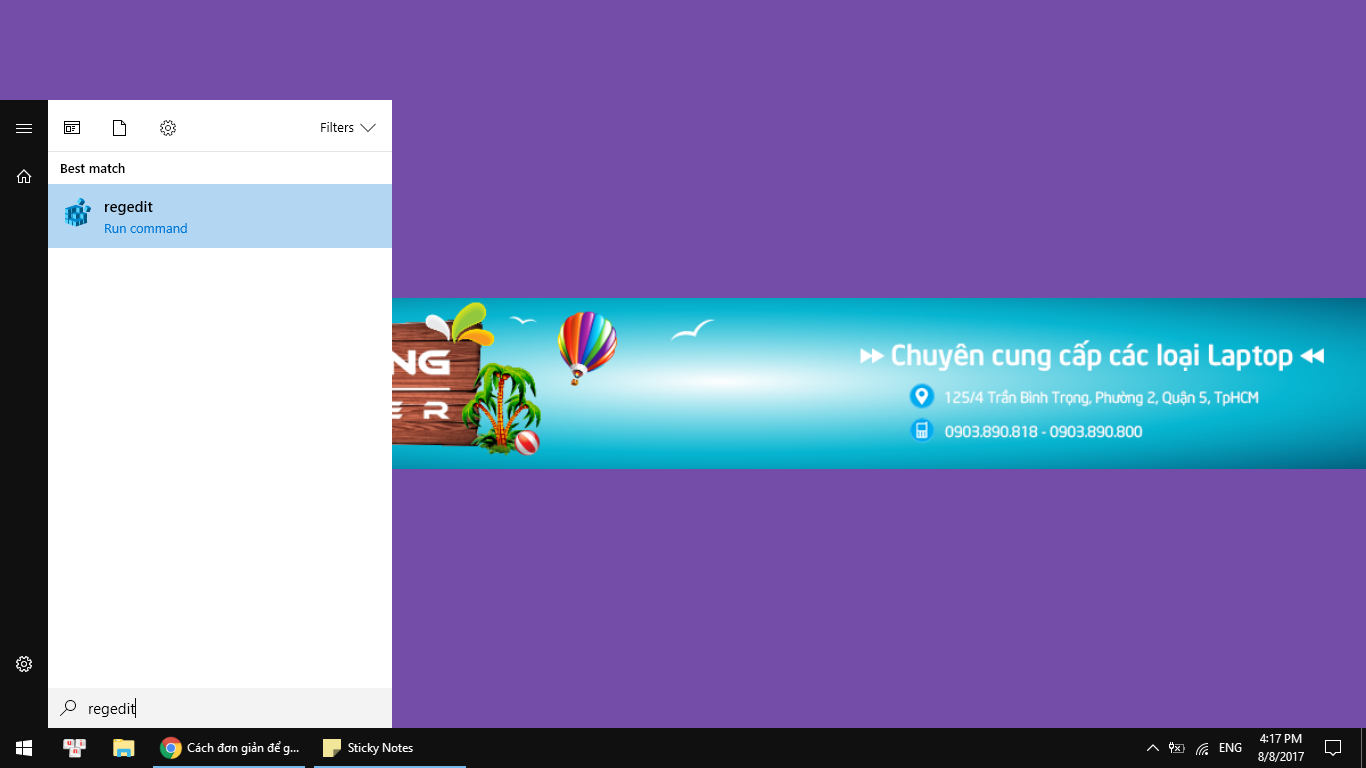The height and width of the screenshot is (768, 1366).
Task: Open the hamburger menu in search panel
Action: point(23,128)
